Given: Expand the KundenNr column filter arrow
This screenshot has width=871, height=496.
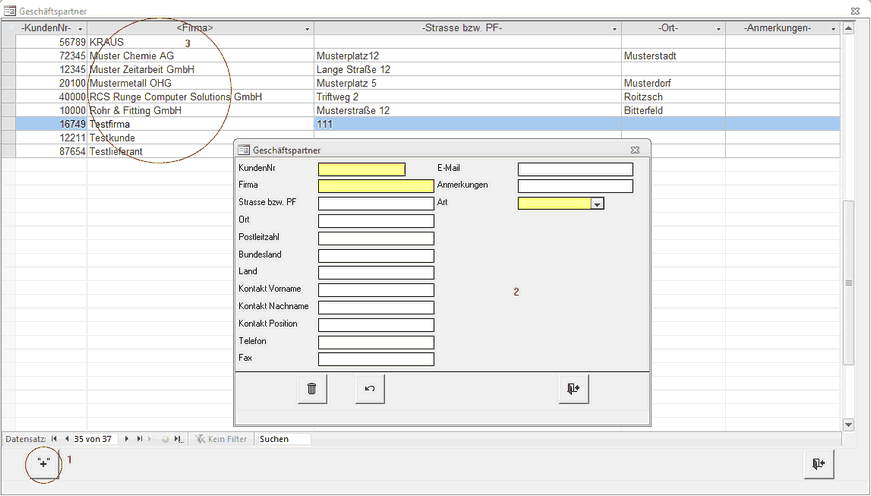Looking at the screenshot, I should [80, 30].
